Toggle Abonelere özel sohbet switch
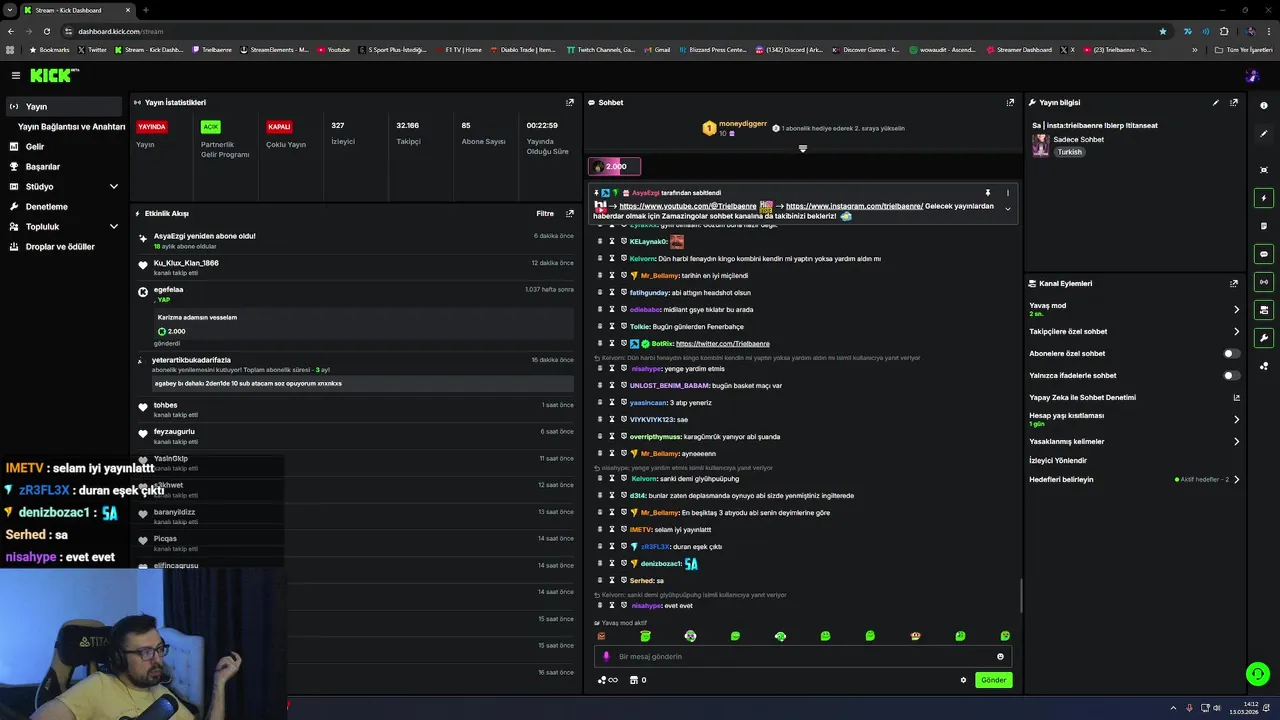Screen dimensions: 1280x720 pyautogui.click(x=1232, y=353)
